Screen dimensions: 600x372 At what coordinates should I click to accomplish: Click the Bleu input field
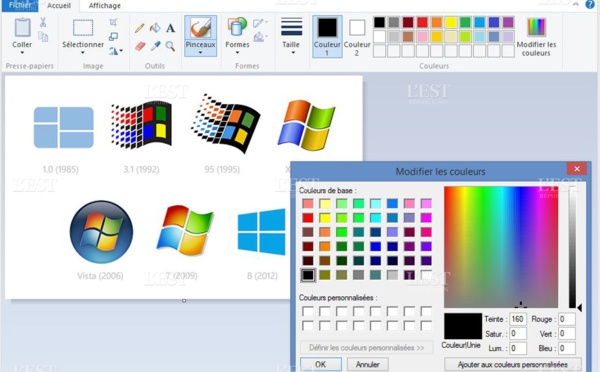pos(567,348)
